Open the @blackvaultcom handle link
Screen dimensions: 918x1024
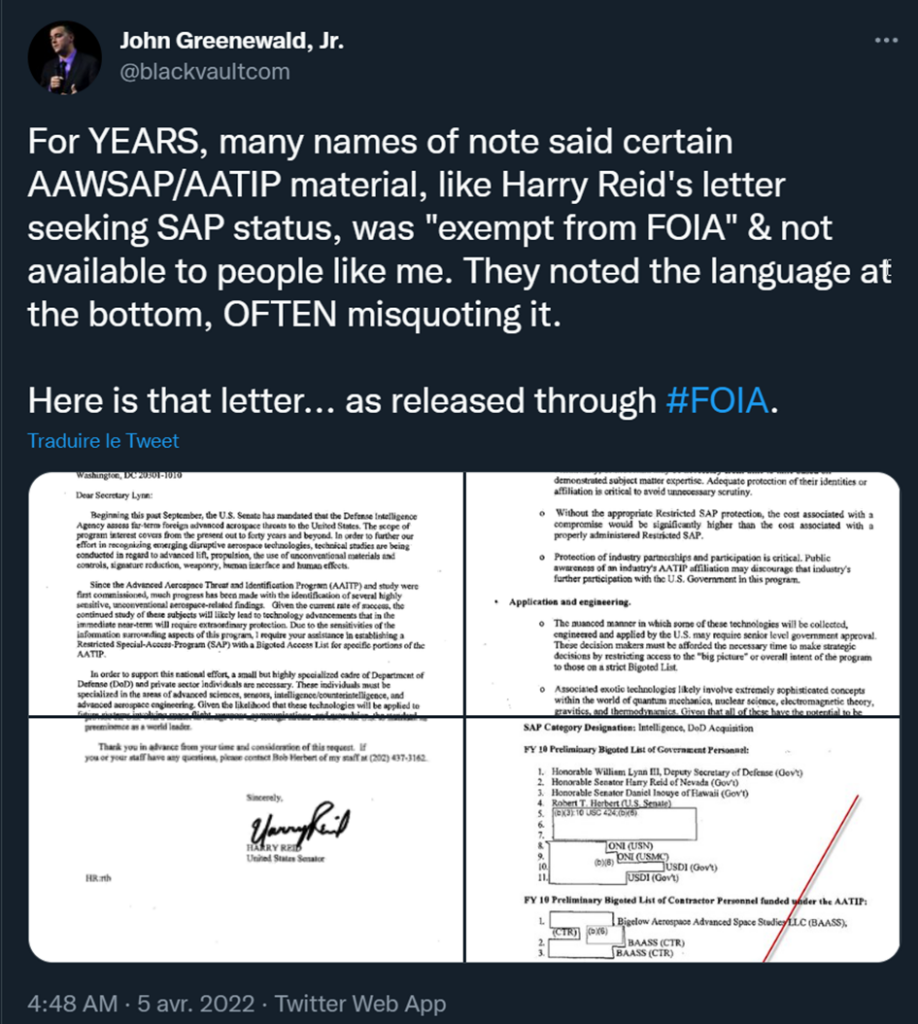205,71
